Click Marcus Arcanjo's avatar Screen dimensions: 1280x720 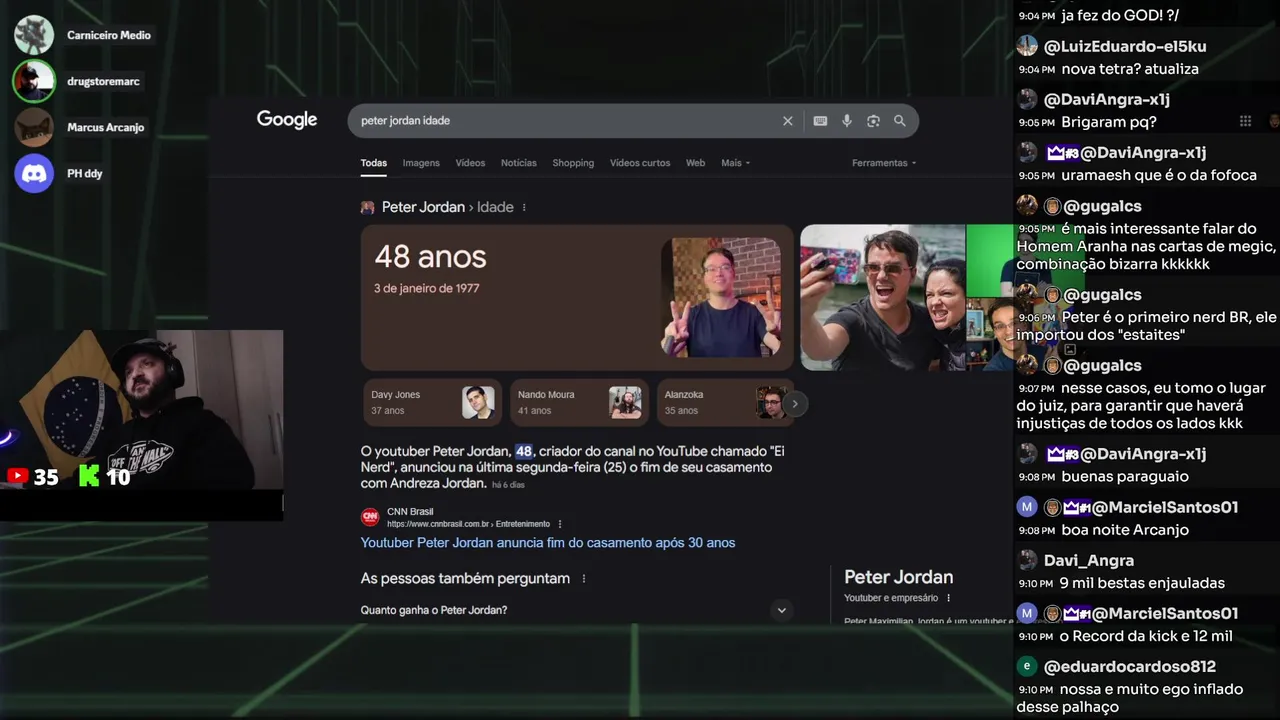tap(34, 127)
